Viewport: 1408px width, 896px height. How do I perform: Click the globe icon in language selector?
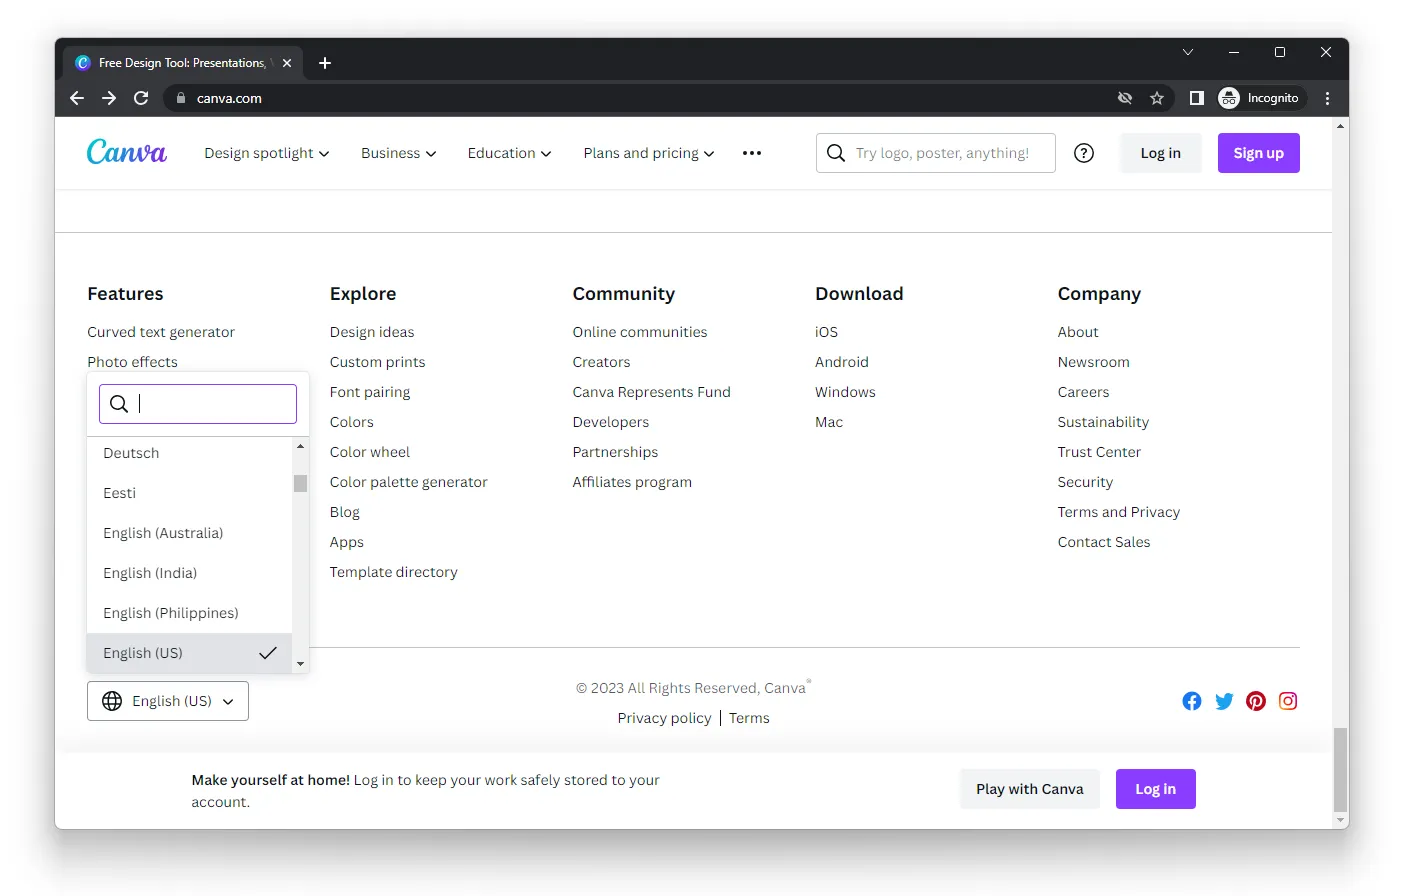(x=112, y=701)
